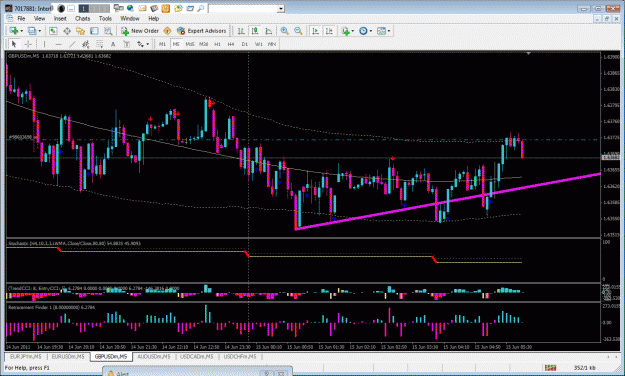Image resolution: width=625 pixels, height=376 pixels.
Task: Select the Text Label tool
Action: coord(126,44)
